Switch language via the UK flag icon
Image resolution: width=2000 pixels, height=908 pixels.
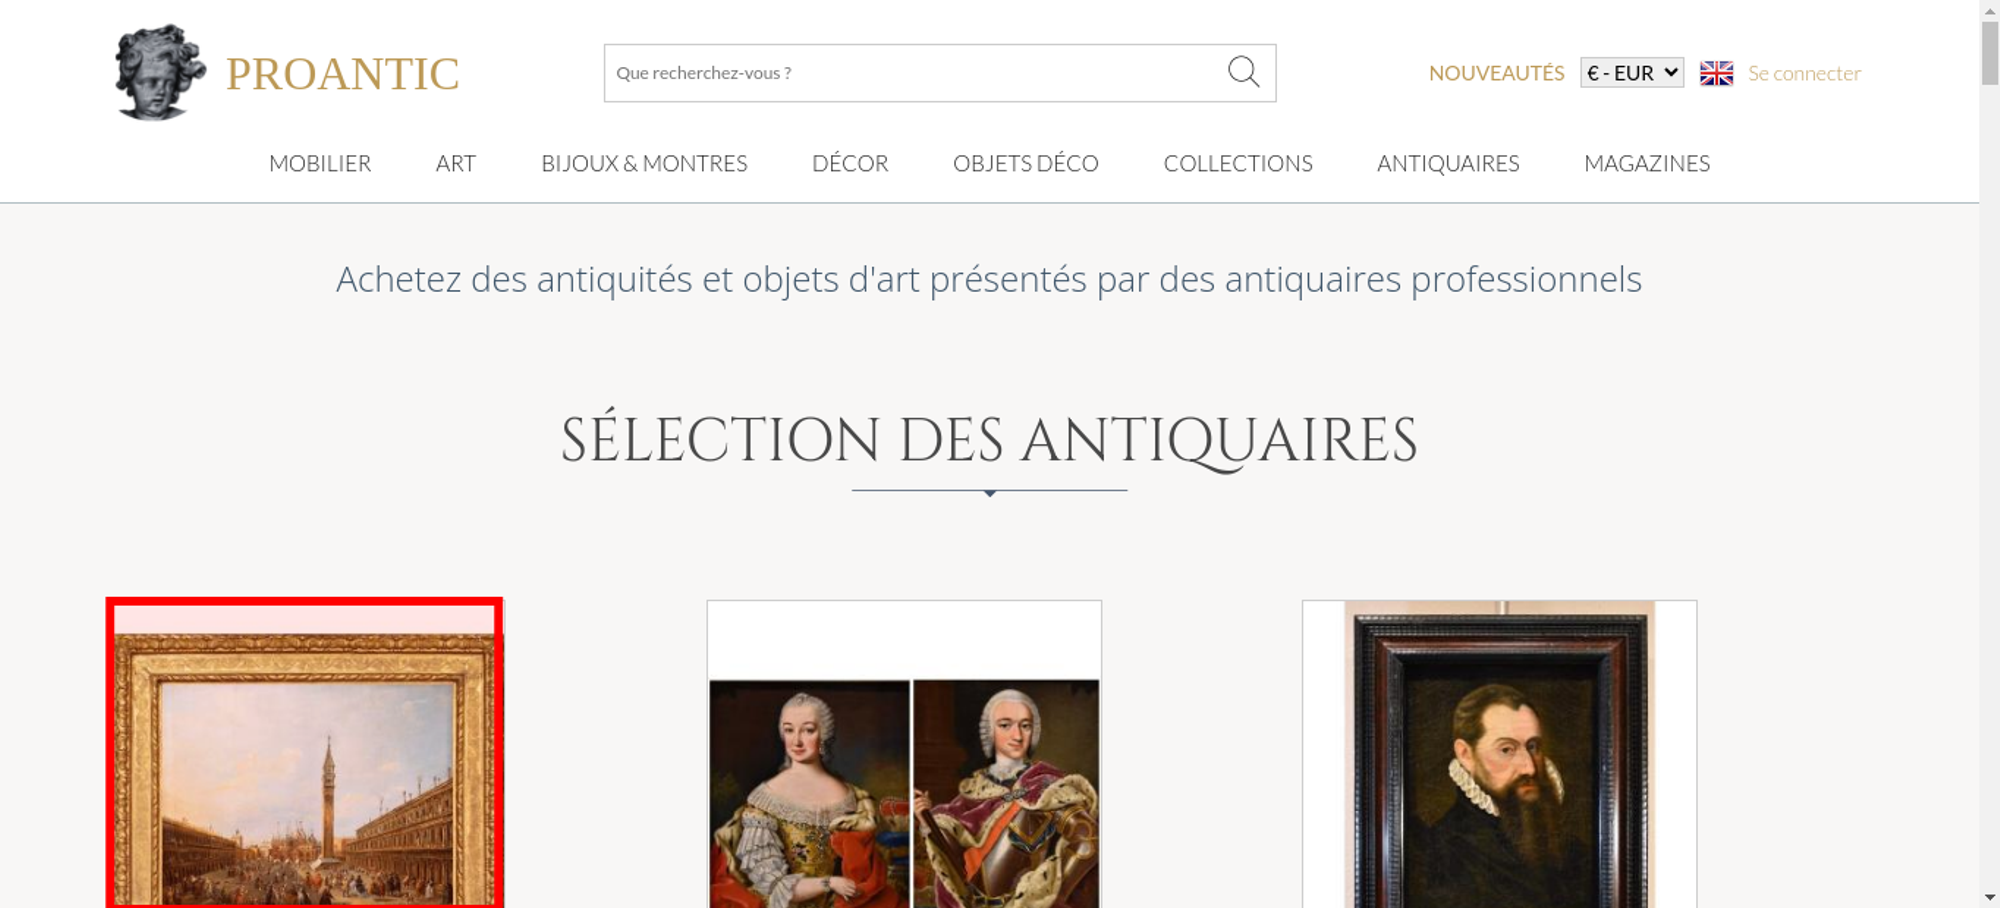(x=1716, y=73)
